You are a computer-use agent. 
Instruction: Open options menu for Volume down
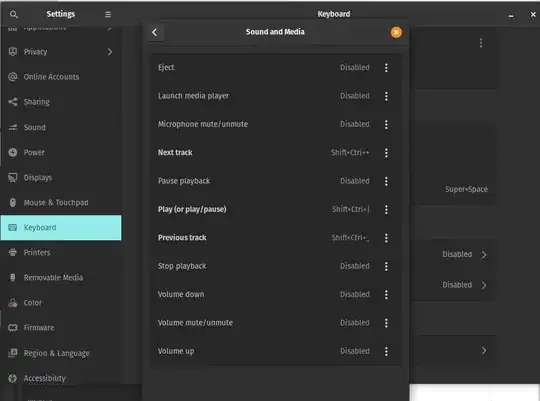tap(386, 295)
